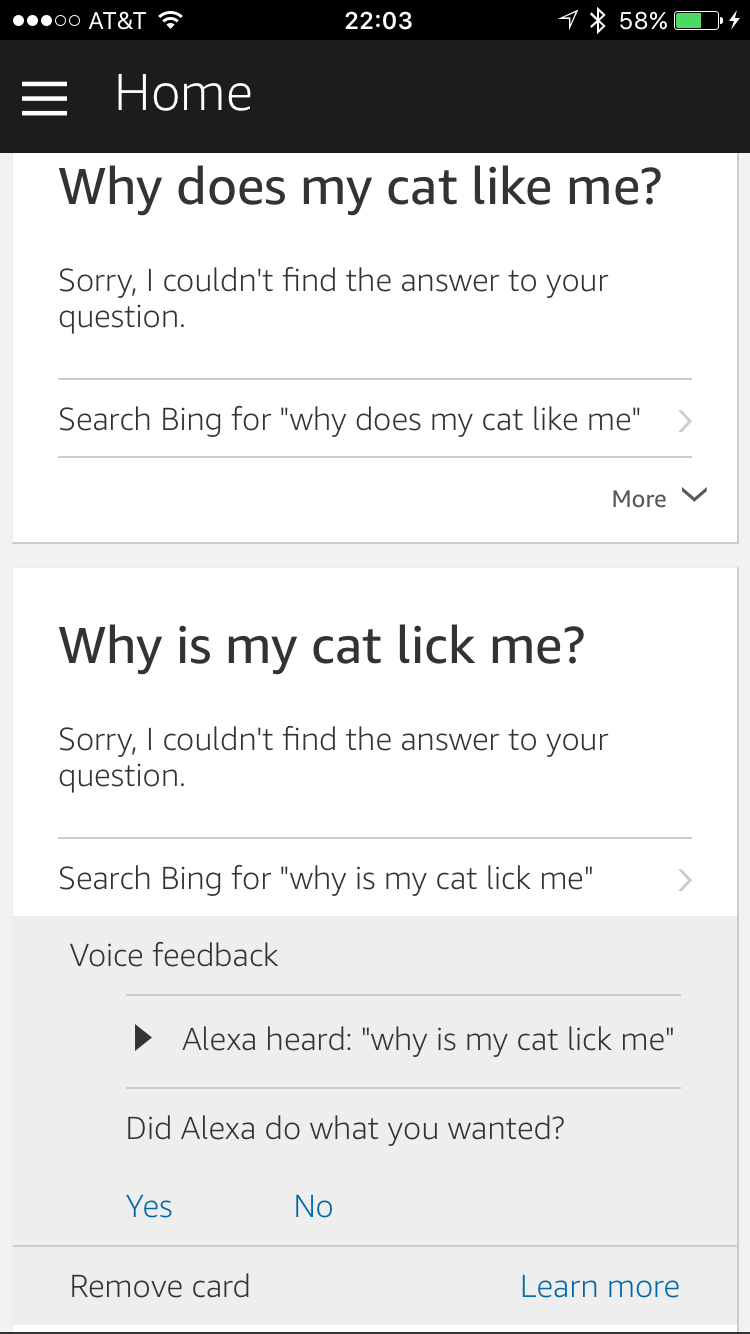Select the "Why does my cat like me?" card title

(x=360, y=187)
